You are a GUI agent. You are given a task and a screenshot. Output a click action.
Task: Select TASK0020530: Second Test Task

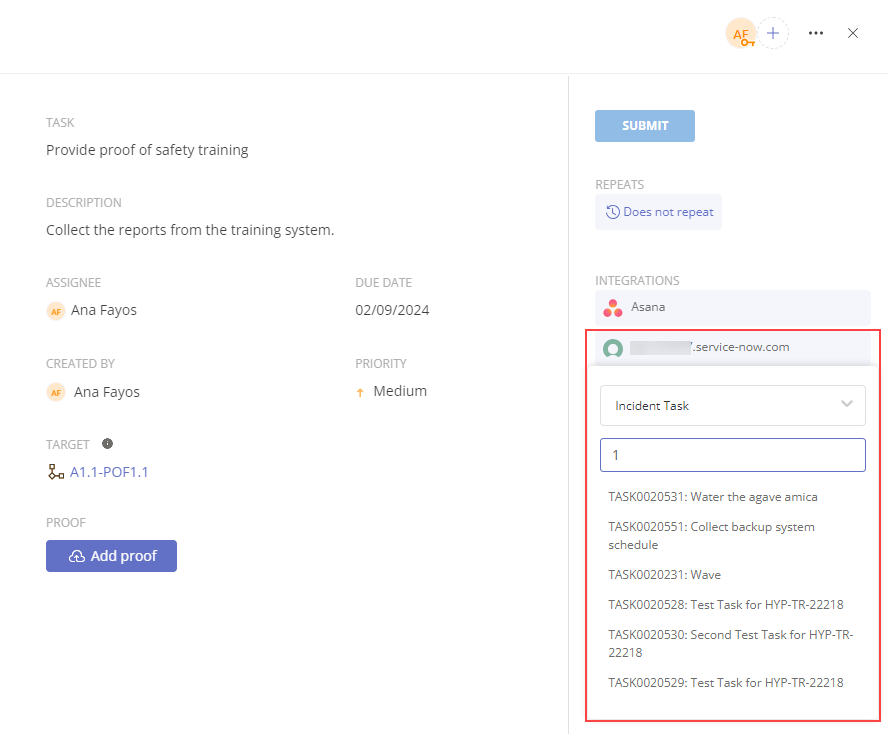click(731, 643)
